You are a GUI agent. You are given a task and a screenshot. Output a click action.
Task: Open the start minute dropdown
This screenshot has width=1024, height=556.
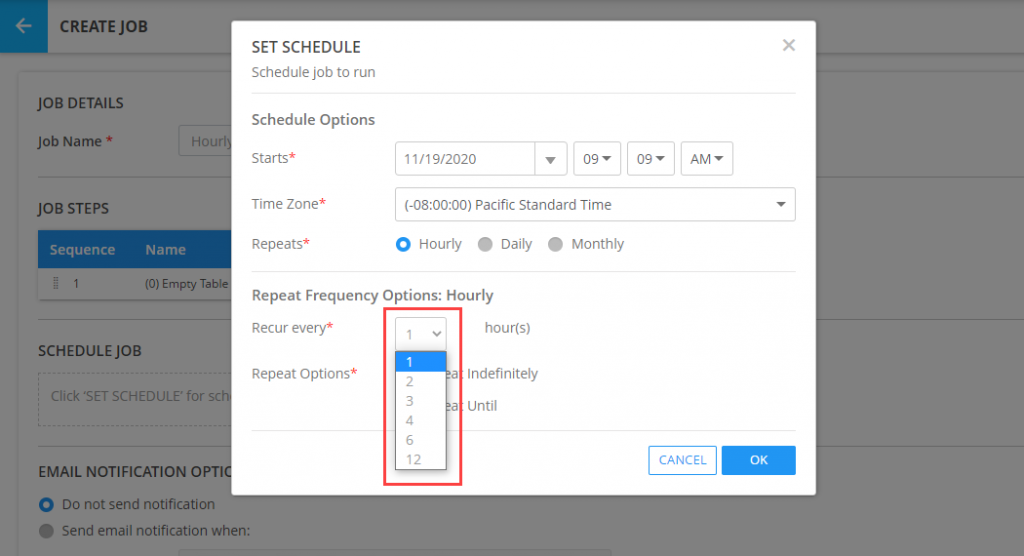[x=651, y=159]
